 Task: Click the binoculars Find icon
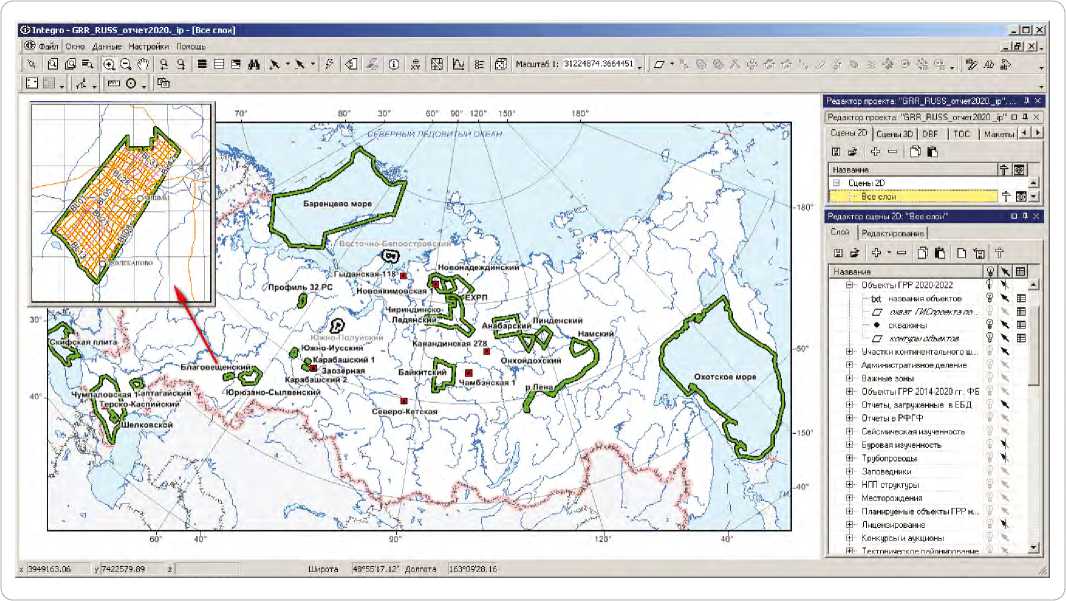[x=254, y=64]
